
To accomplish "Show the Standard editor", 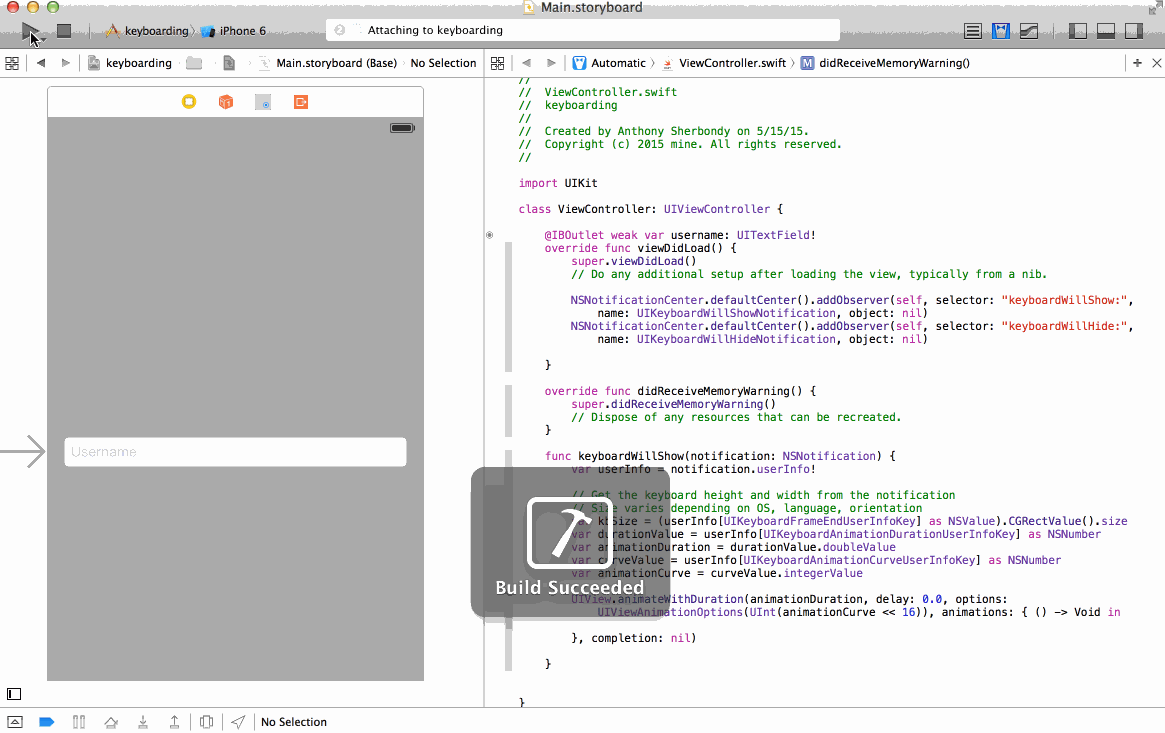I will point(973,31).
